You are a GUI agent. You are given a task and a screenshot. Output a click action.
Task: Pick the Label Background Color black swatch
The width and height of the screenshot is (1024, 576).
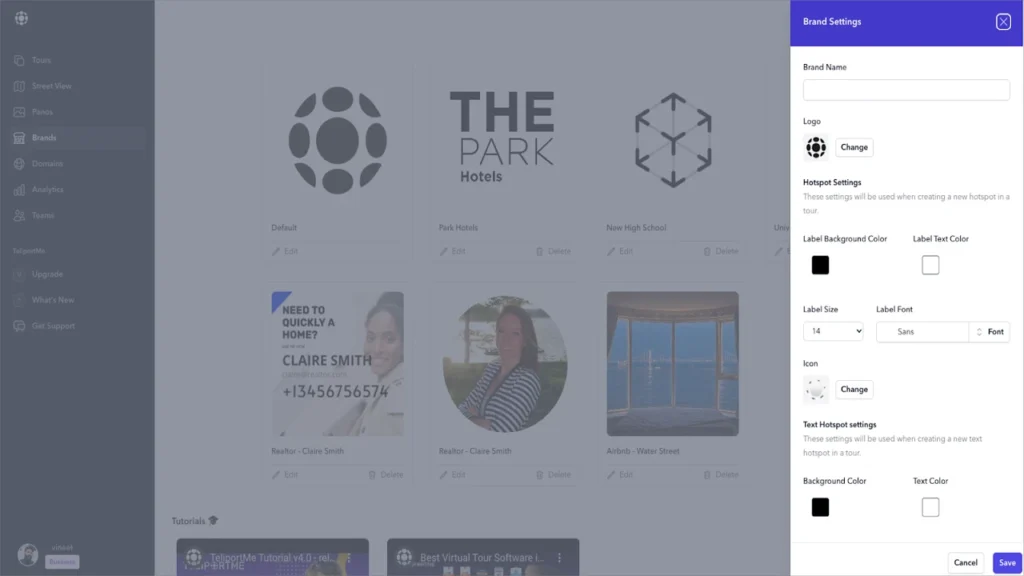[820, 265]
